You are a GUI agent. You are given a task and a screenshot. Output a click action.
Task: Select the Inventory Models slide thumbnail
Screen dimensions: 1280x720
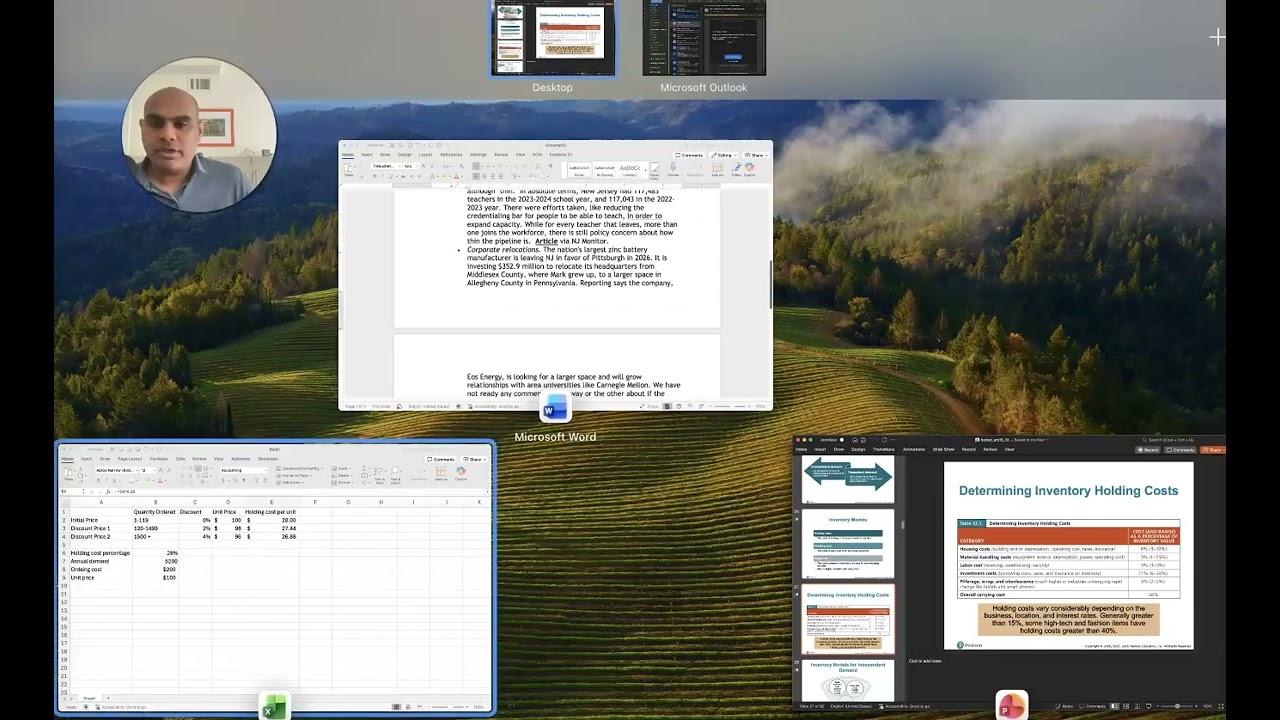pyautogui.click(x=848, y=544)
